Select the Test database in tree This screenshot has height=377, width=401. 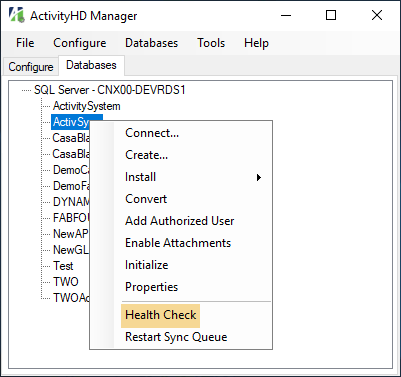coord(63,266)
